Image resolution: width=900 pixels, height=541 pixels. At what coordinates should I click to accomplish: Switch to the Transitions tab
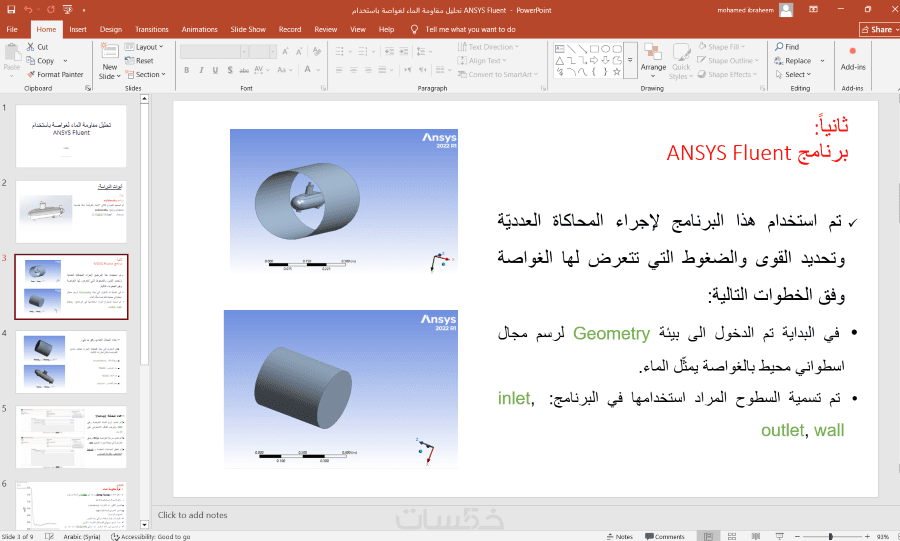point(152,29)
